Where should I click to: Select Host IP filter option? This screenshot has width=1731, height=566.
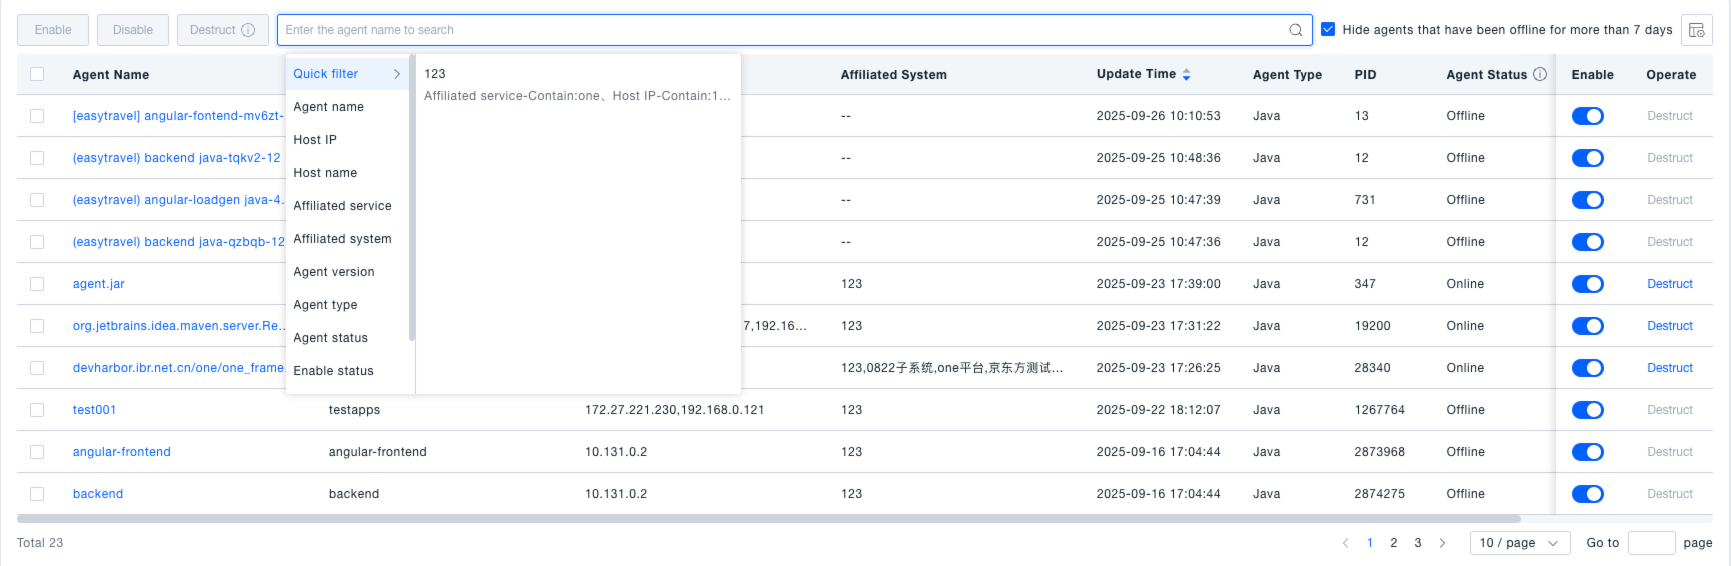(x=315, y=140)
